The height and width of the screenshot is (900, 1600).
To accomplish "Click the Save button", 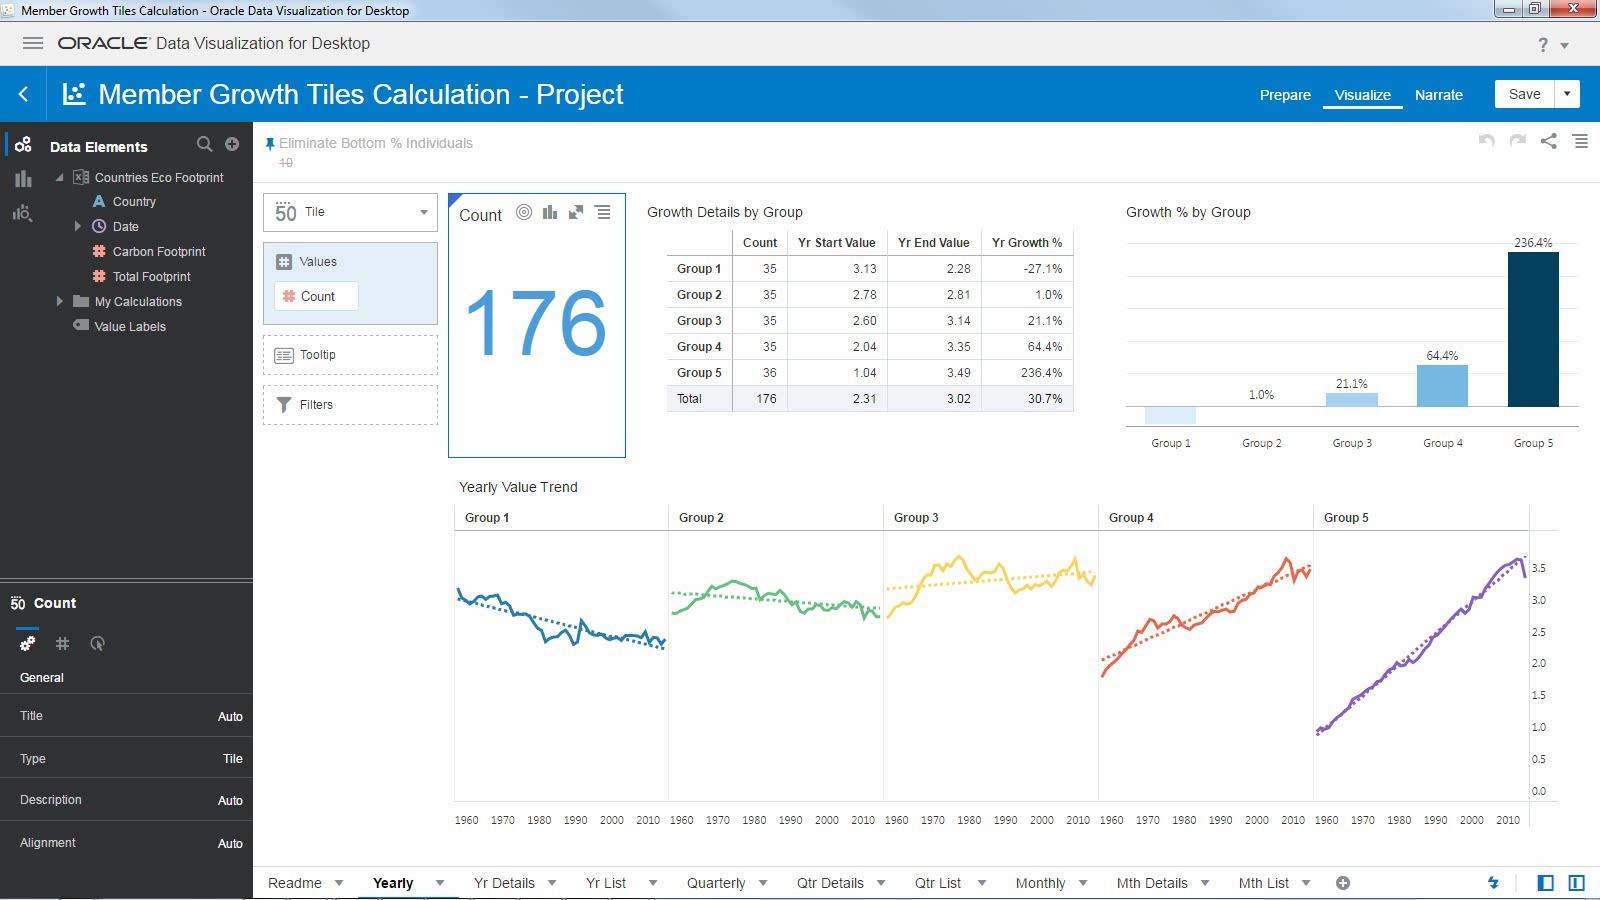I will tap(1523, 93).
